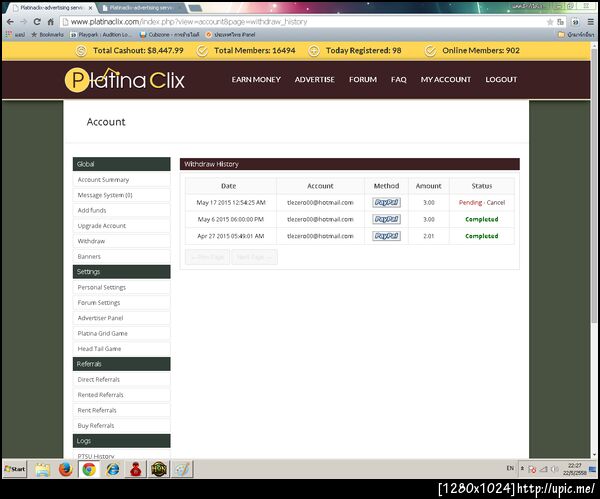Open the MY ACCOUNT menu

[446, 80]
